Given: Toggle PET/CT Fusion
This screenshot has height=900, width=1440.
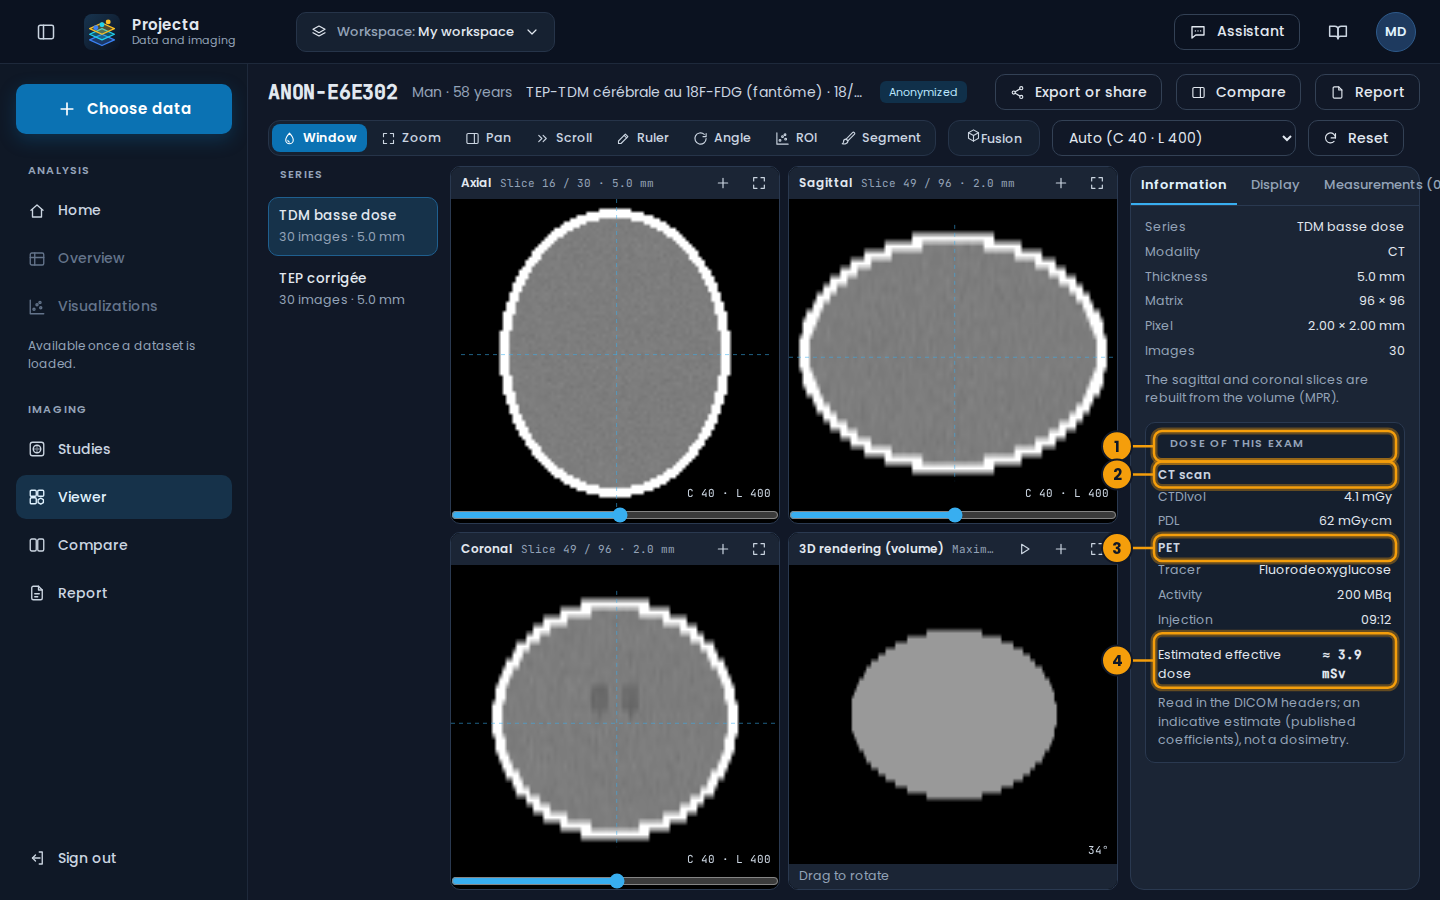Looking at the screenshot, I should coord(994,138).
